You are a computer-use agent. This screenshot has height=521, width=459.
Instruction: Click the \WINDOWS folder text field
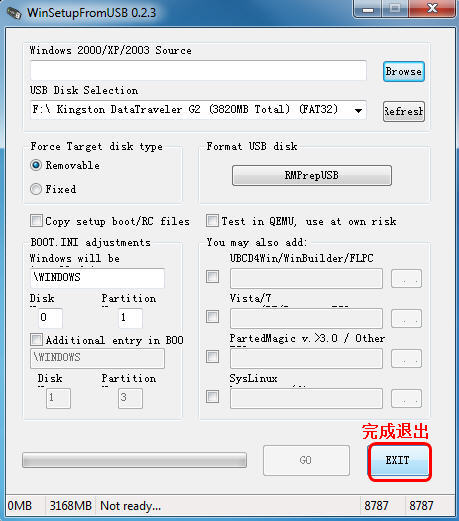coord(97,278)
